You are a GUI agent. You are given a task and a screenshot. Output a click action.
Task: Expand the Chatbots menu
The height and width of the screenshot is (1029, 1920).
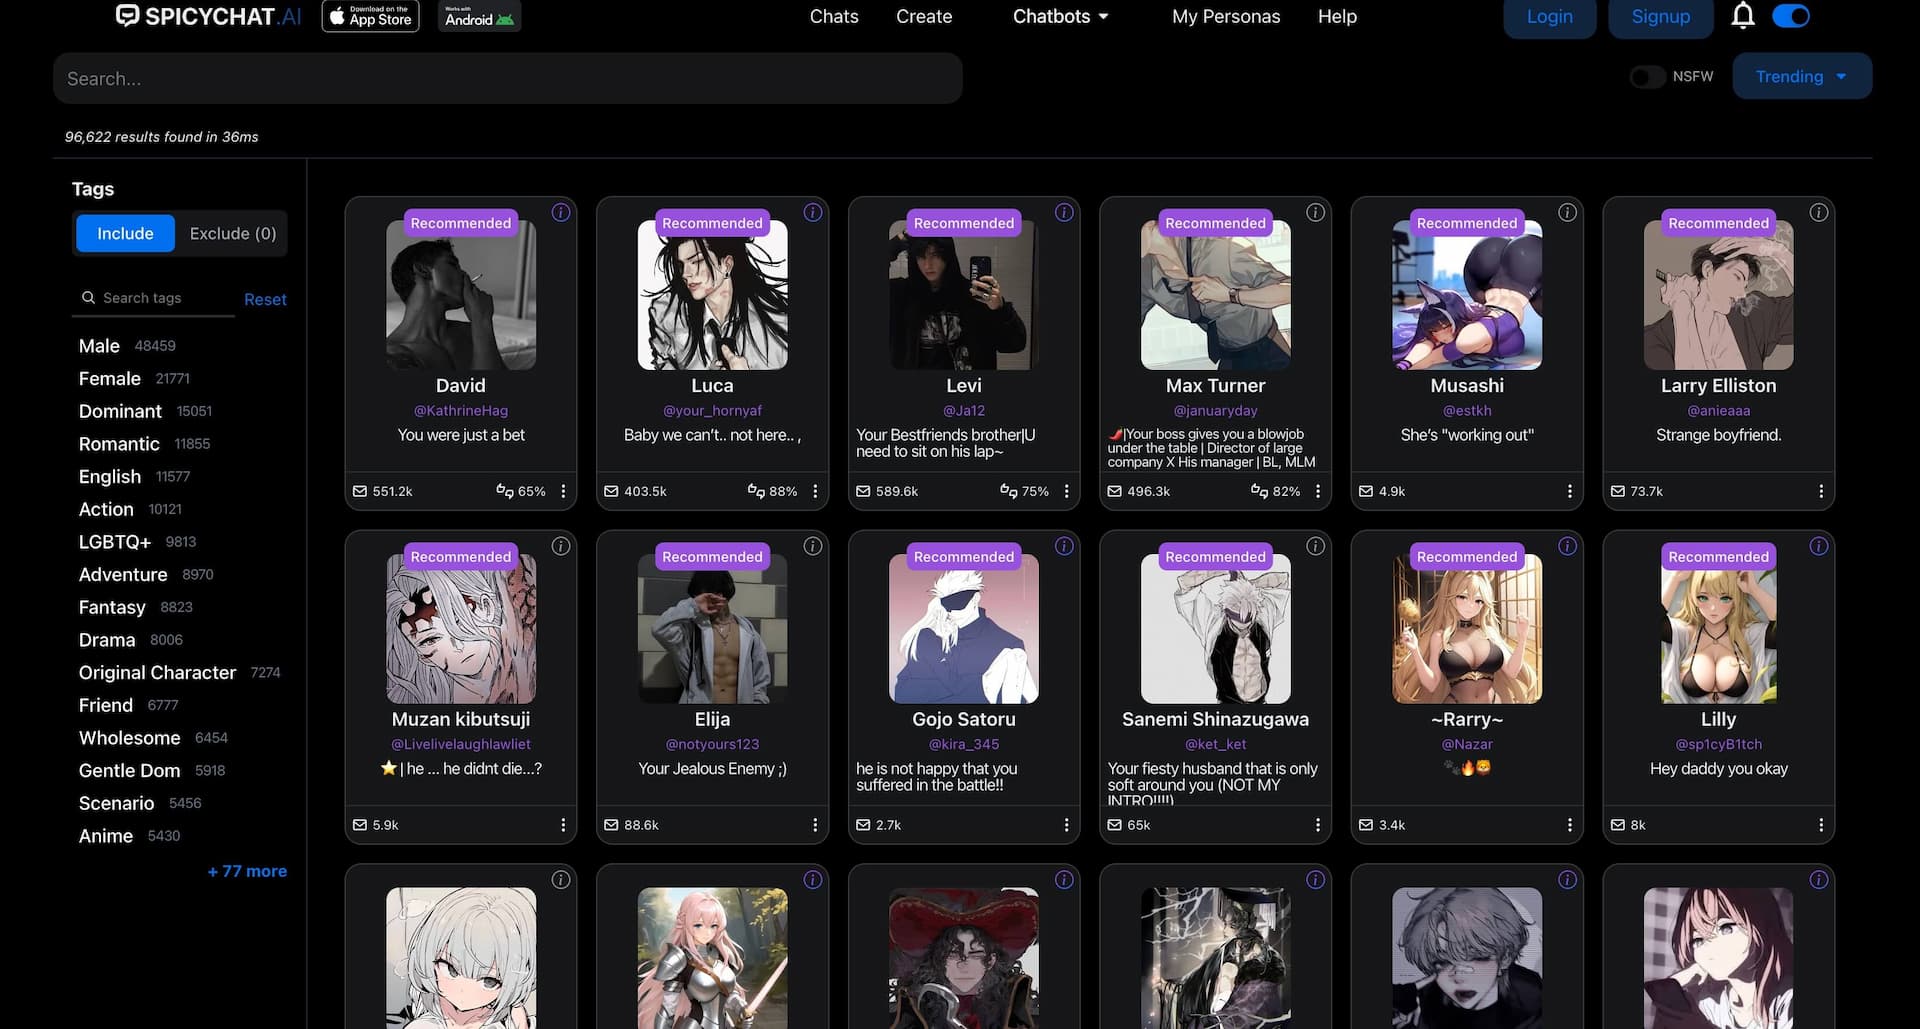click(x=1060, y=16)
